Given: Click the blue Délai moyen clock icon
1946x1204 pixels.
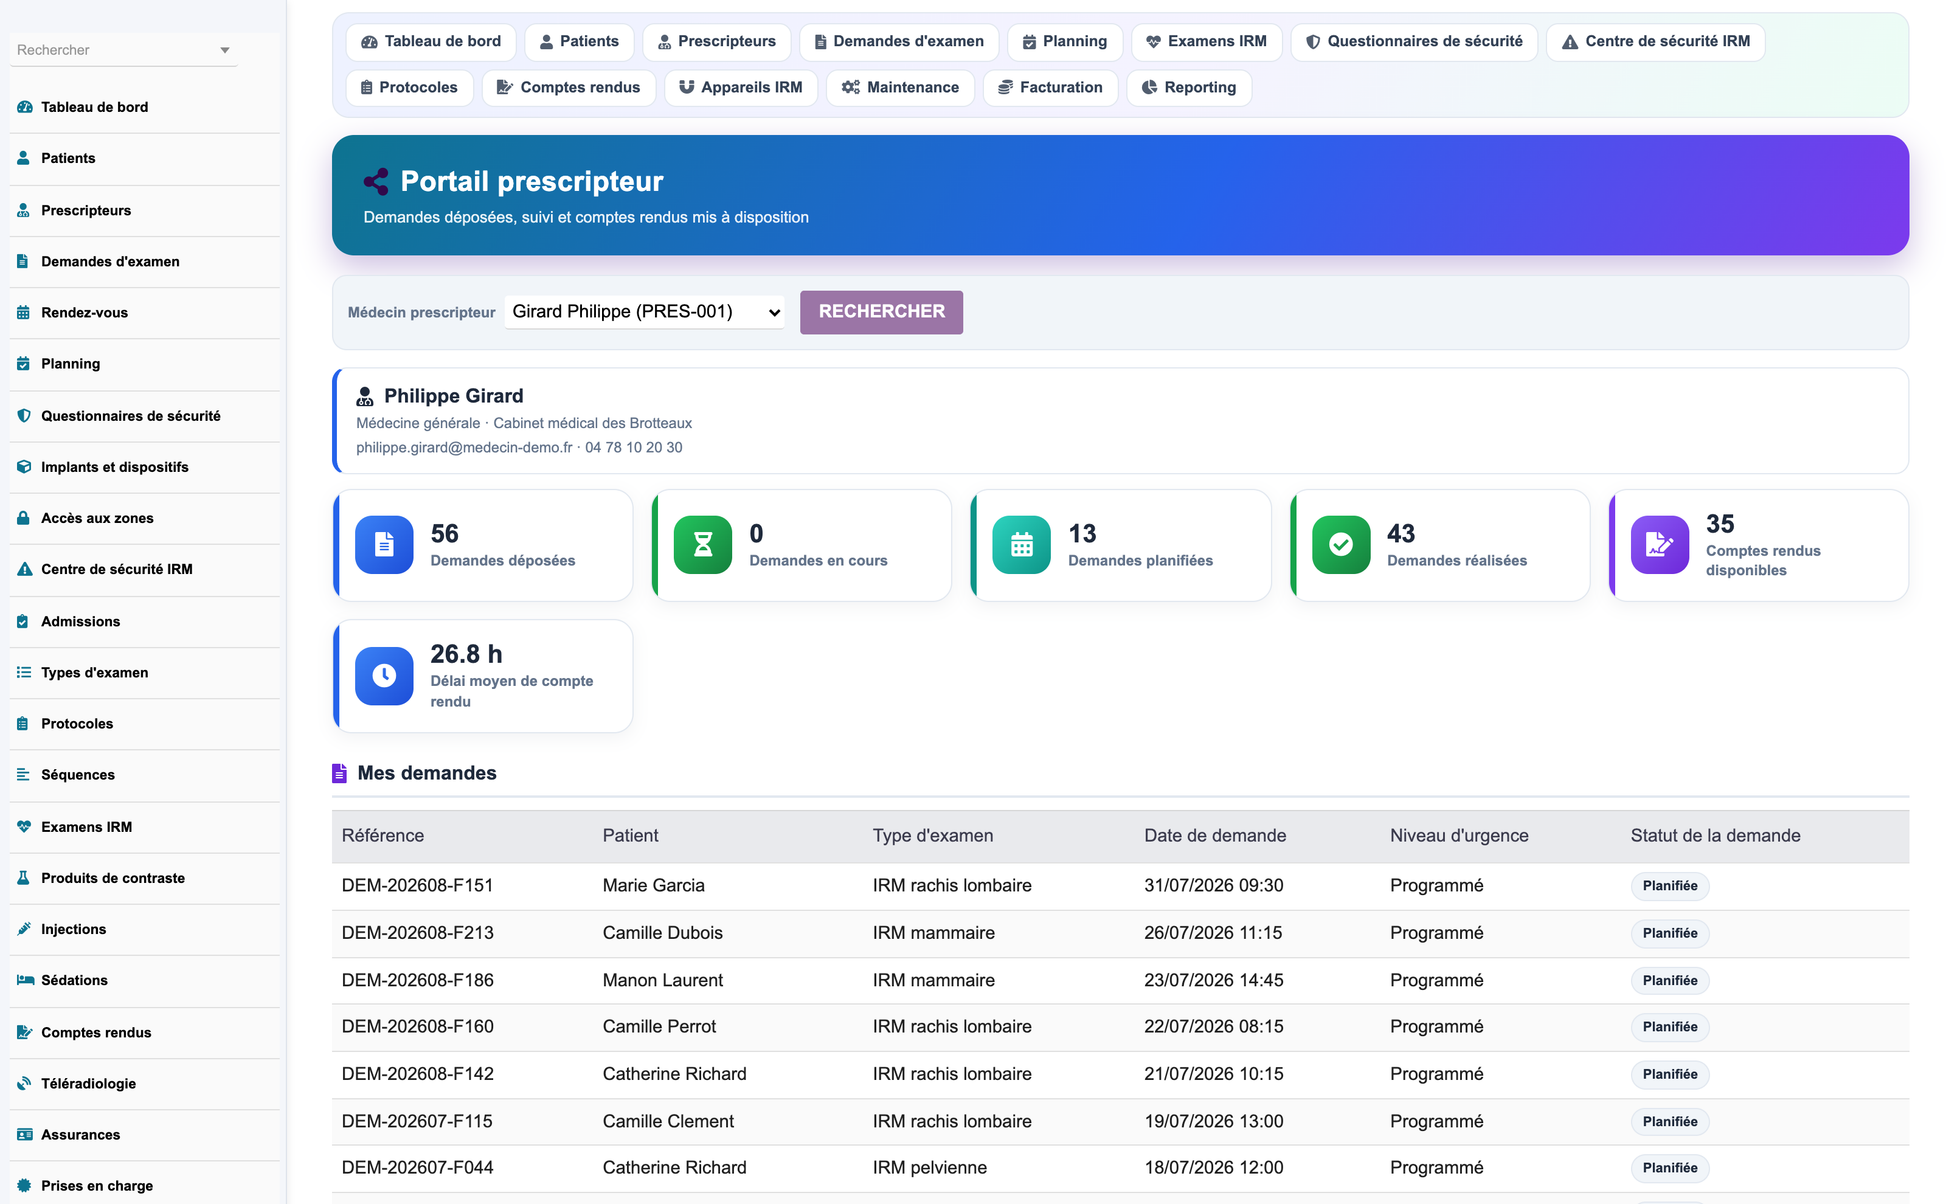Looking at the screenshot, I should 384,676.
